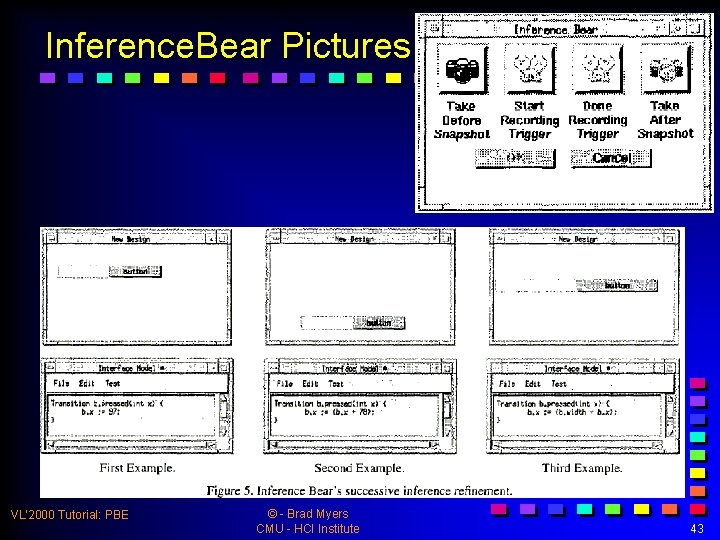
Task: Click horizontal scrollbar in Second Example Interface Model
Action: pyautogui.click(x=355, y=444)
